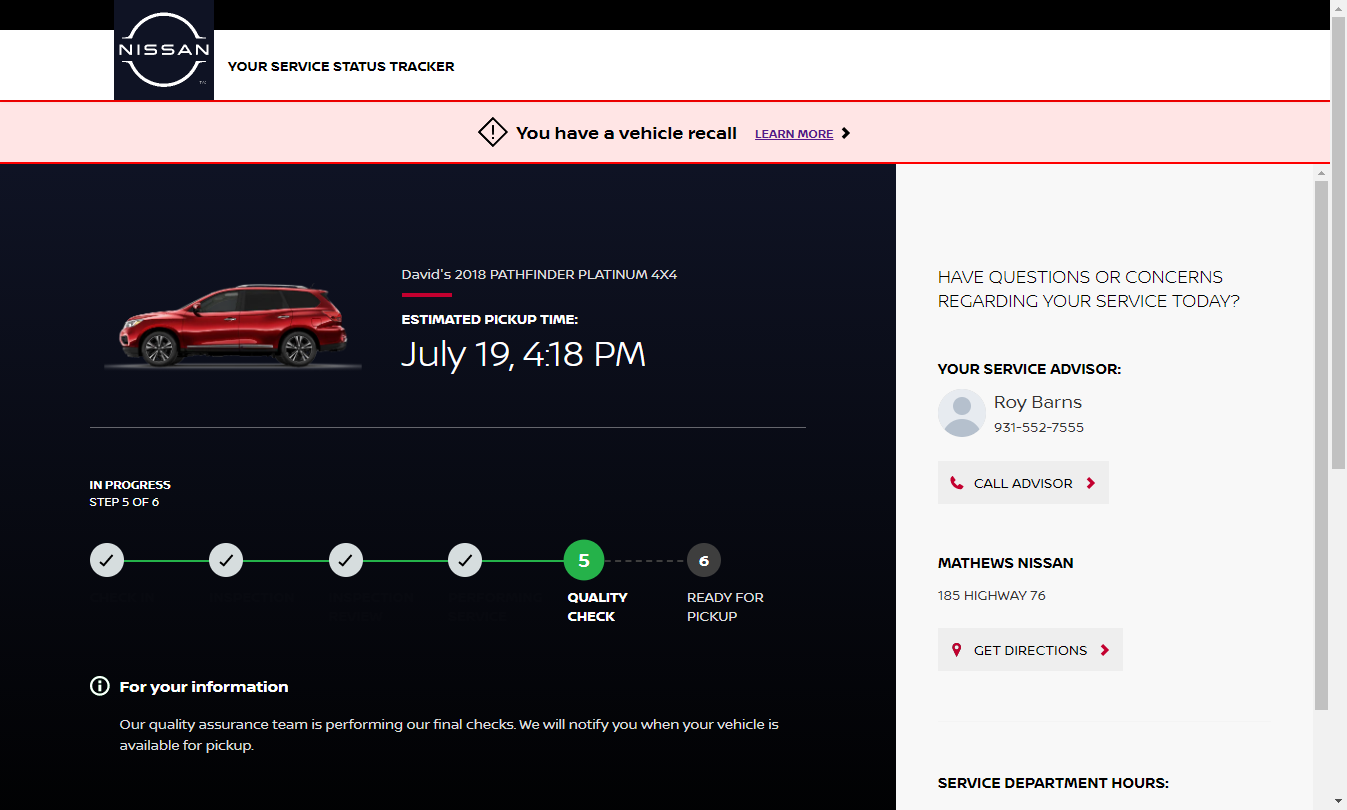Open the recall LEARN MORE link
The width and height of the screenshot is (1347, 810).
[x=794, y=134]
